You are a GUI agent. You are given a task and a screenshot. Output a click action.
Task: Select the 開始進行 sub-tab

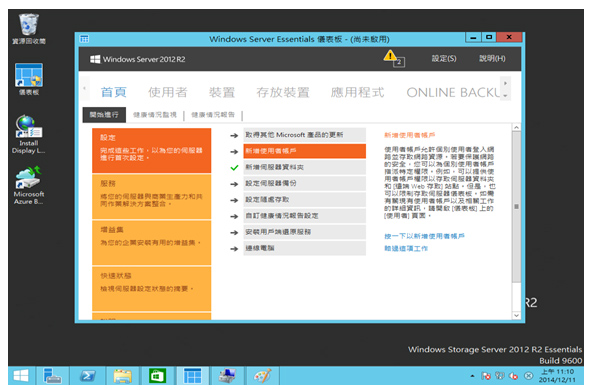click(104, 114)
